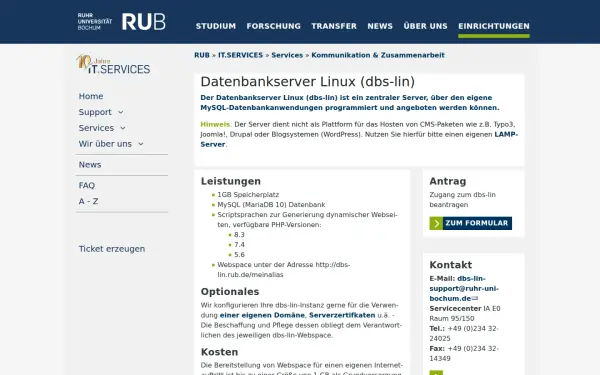Click the Kontakt heading

click(451, 265)
